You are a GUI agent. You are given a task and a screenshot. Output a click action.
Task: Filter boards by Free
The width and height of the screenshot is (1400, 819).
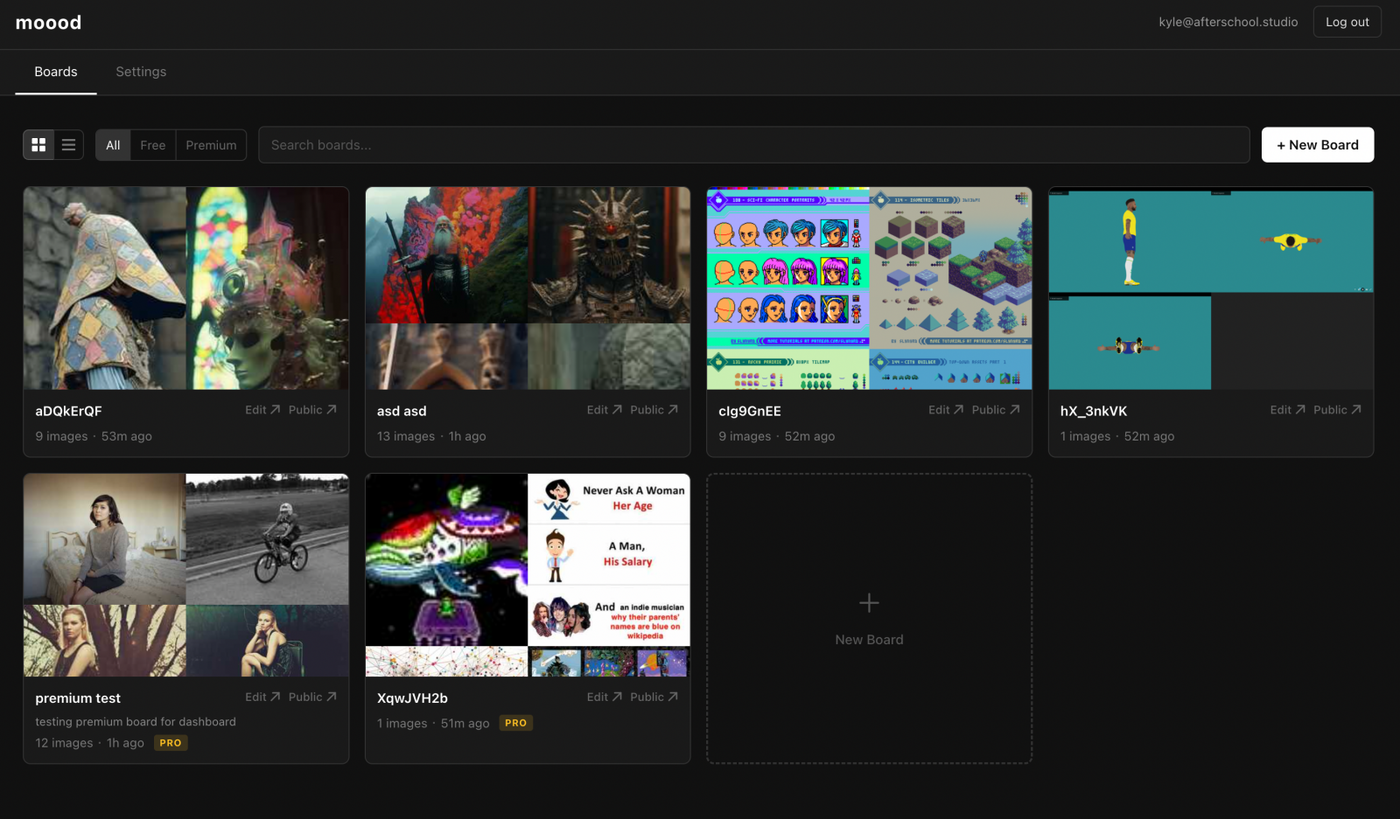tap(153, 145)
